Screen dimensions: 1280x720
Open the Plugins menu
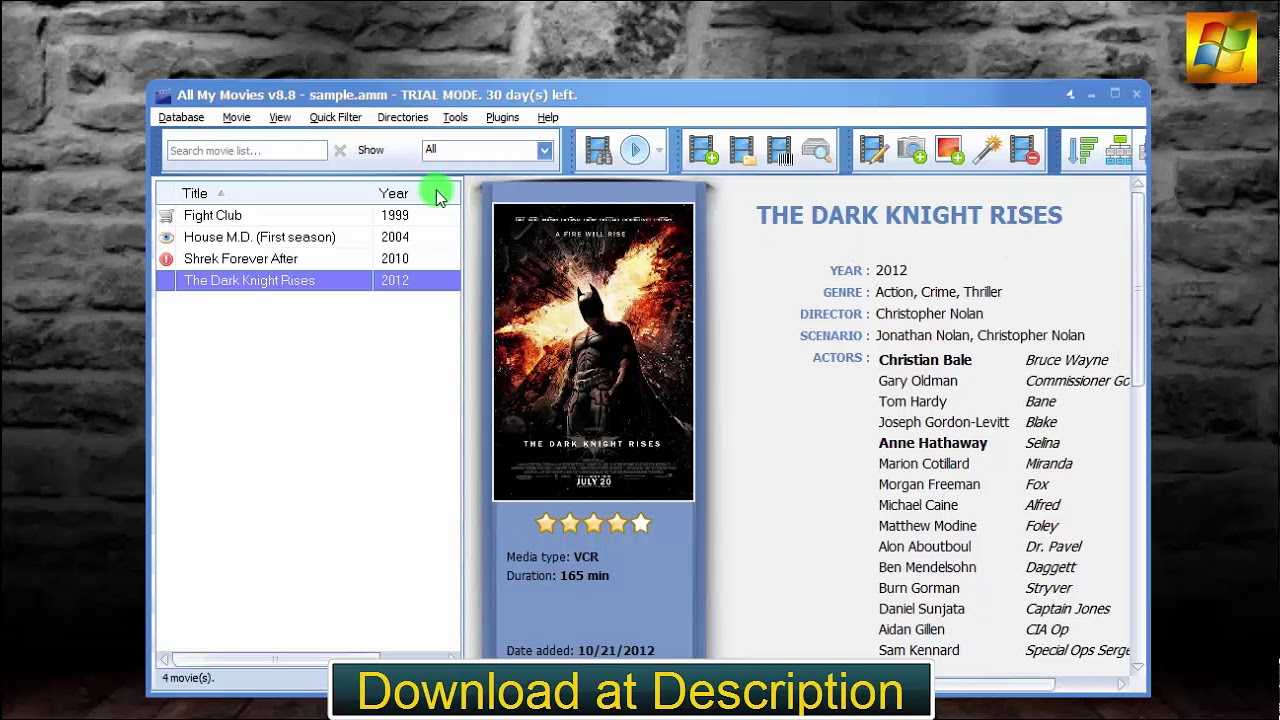(x=502, y=117)
